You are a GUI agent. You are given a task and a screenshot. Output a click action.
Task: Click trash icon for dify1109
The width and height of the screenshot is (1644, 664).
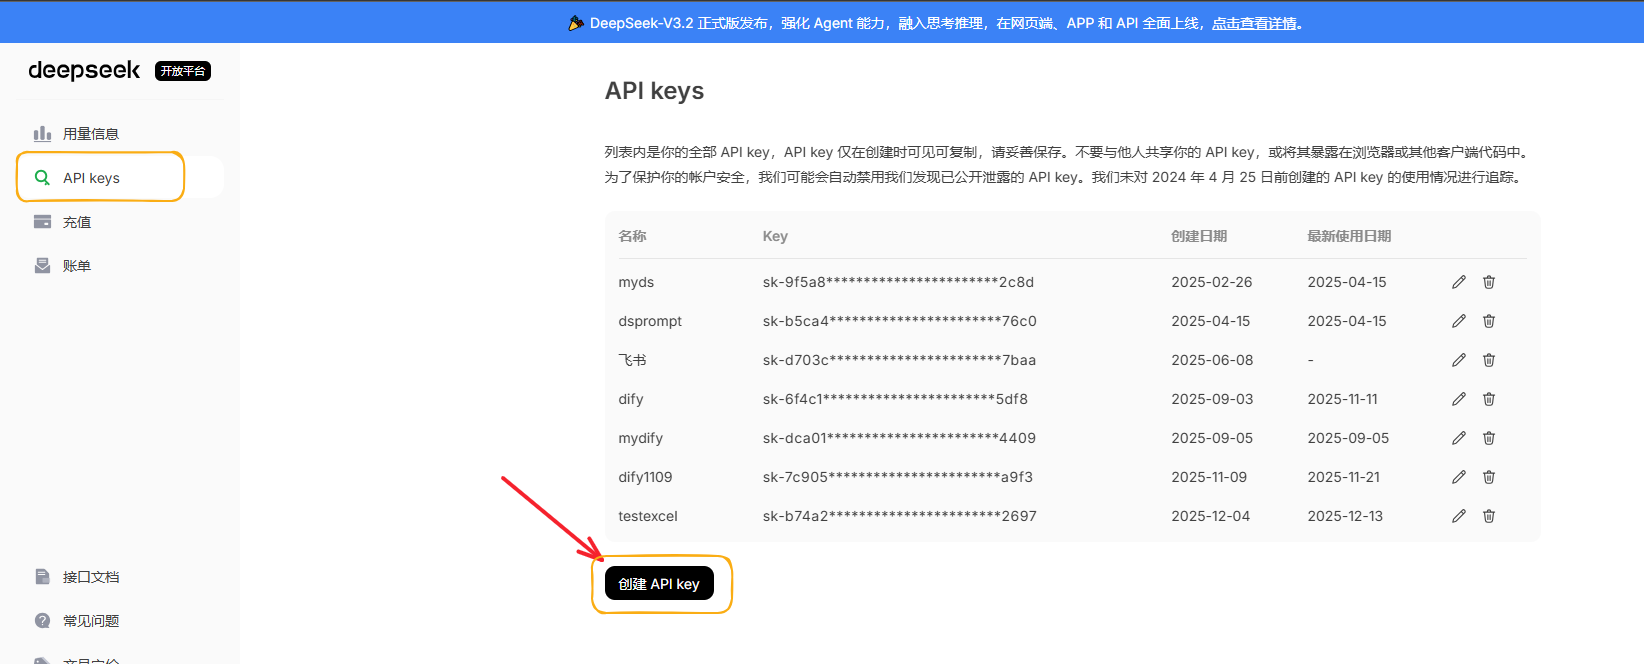pyautogui.click(x=1489, y=477)
